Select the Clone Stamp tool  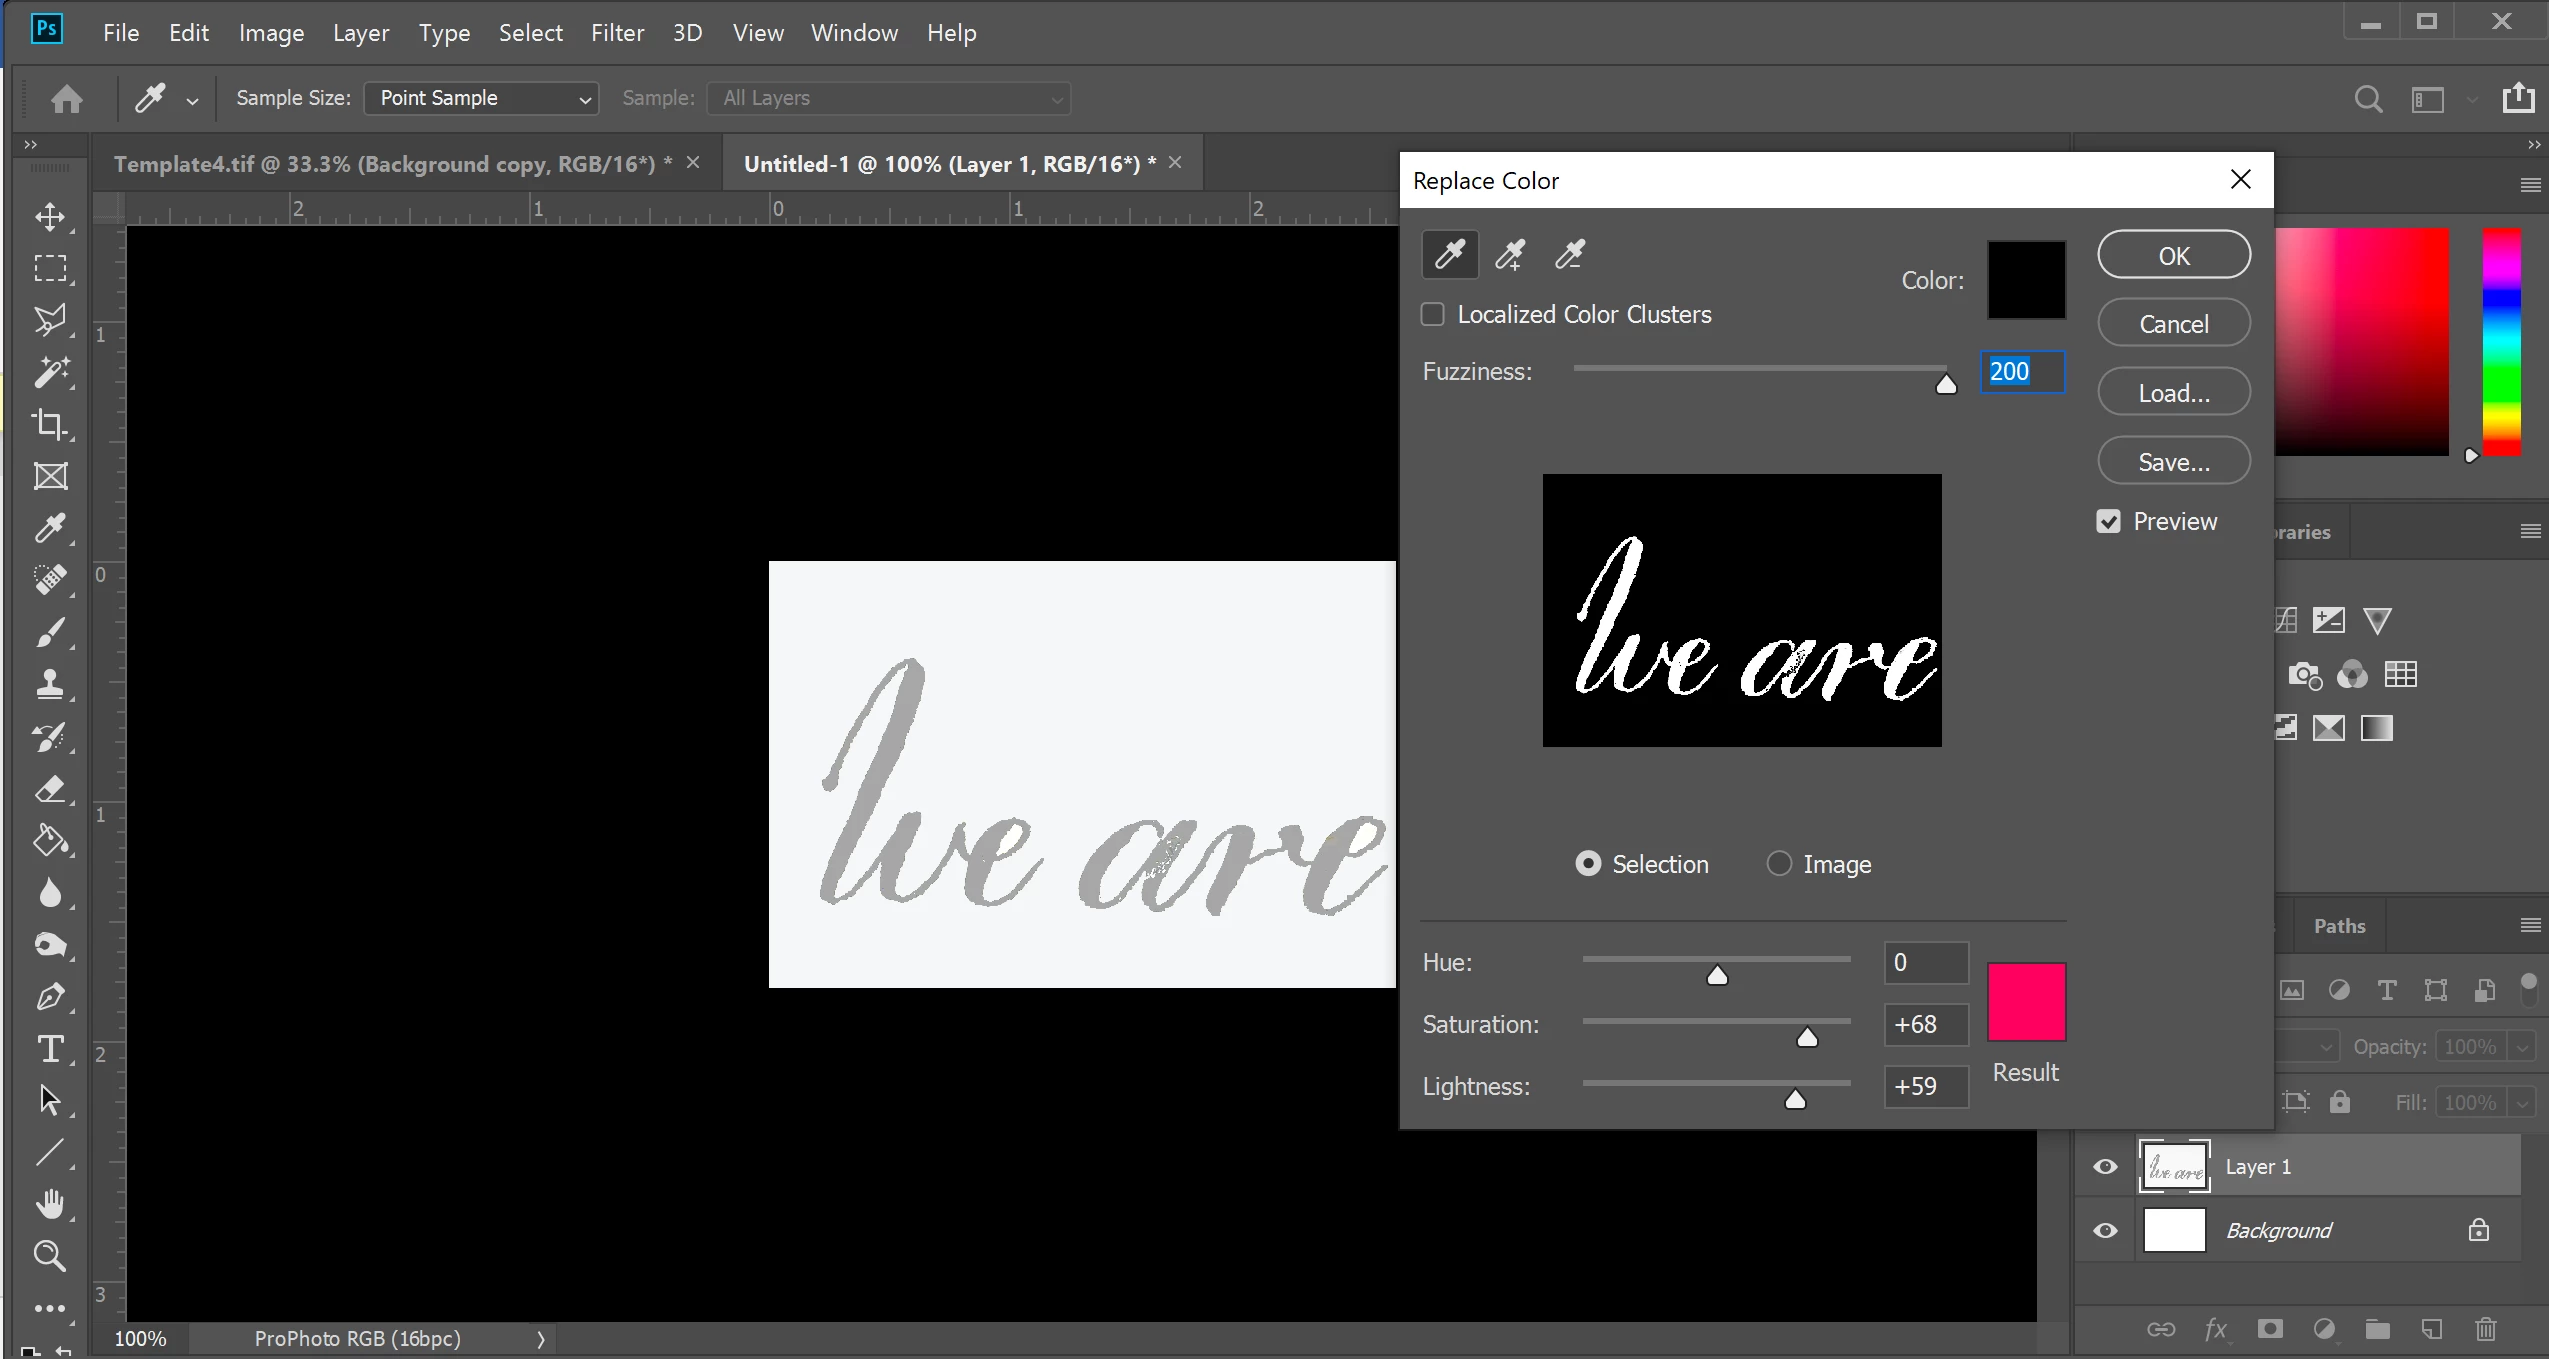click(50, 684)
